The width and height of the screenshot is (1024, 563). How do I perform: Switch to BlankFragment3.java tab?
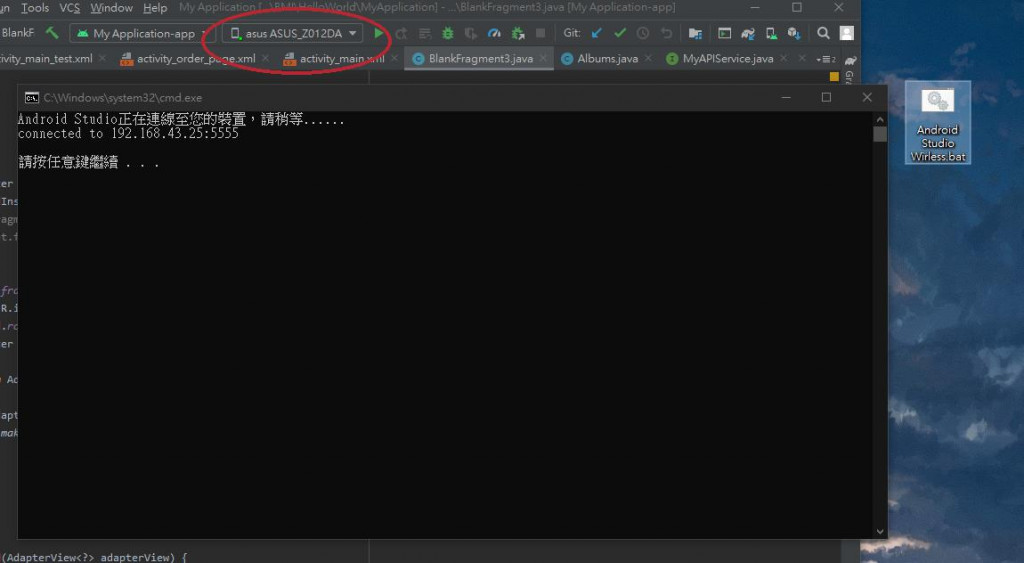pyautogui.click(x=481, y=59)
